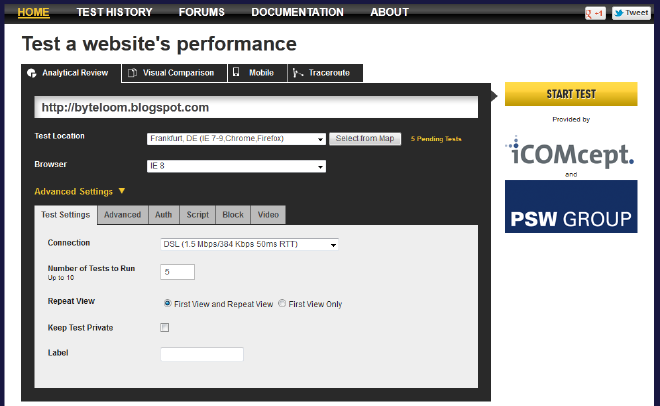Screen dimensions: 660x406
Task: Select the Video sub-tab
Action: point(269,215)
